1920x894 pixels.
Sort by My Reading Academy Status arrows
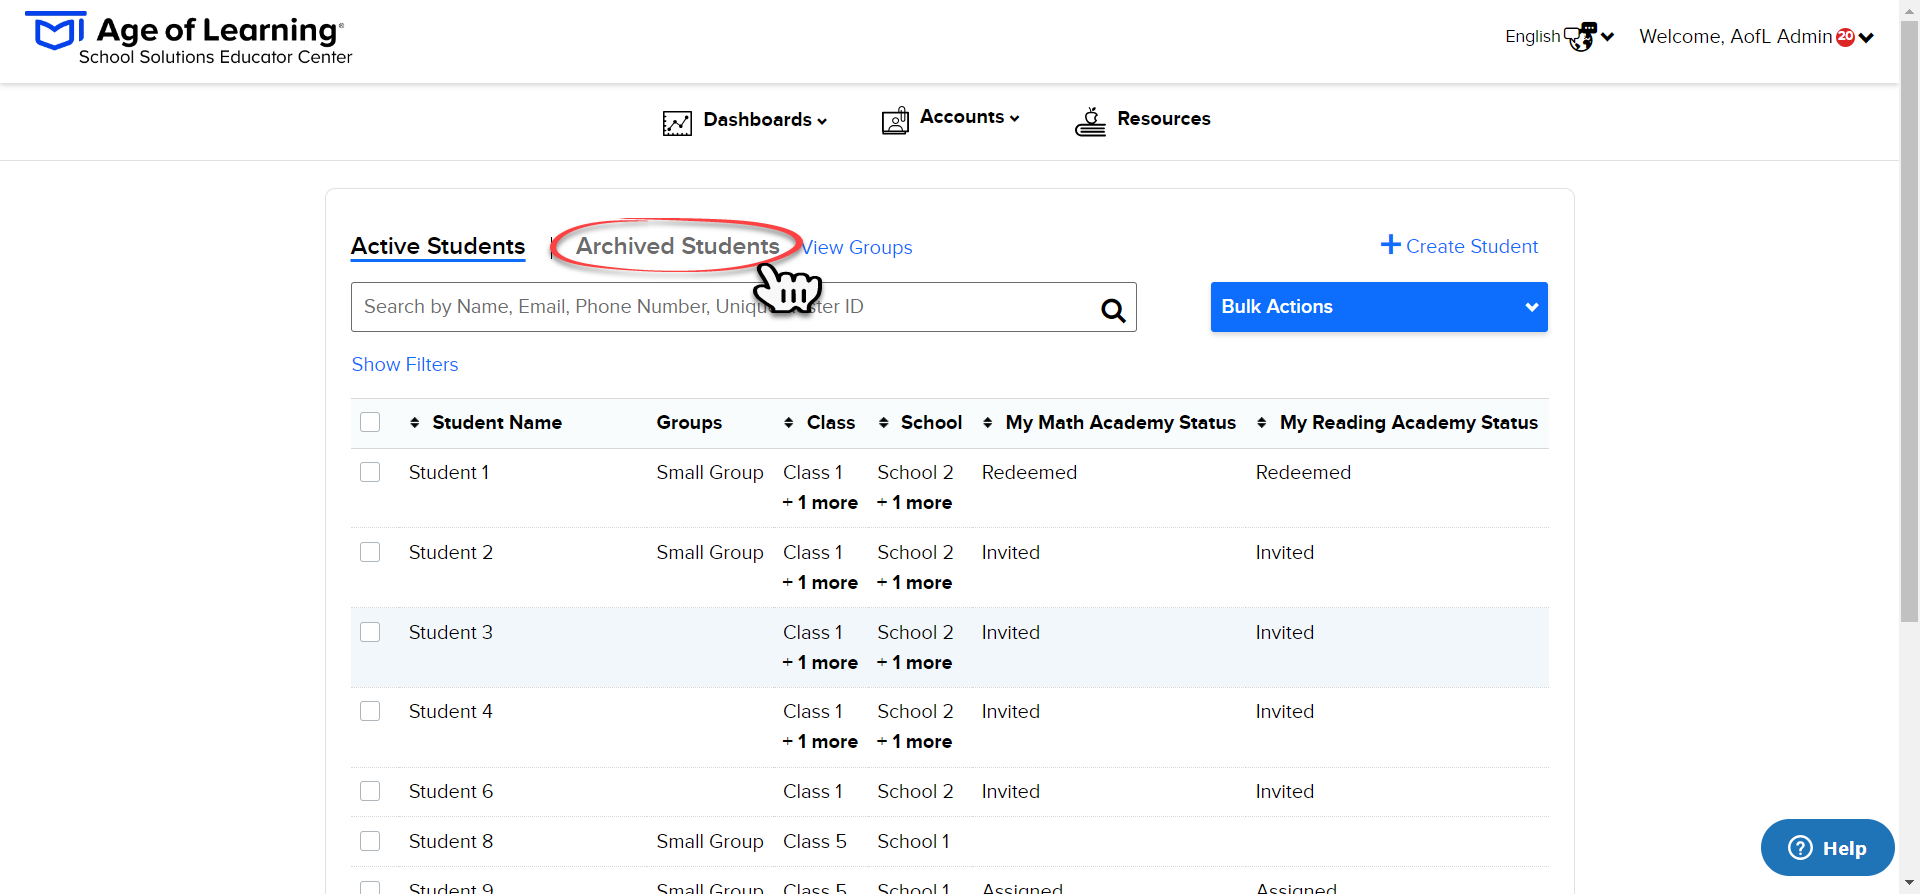[1262, 423]
